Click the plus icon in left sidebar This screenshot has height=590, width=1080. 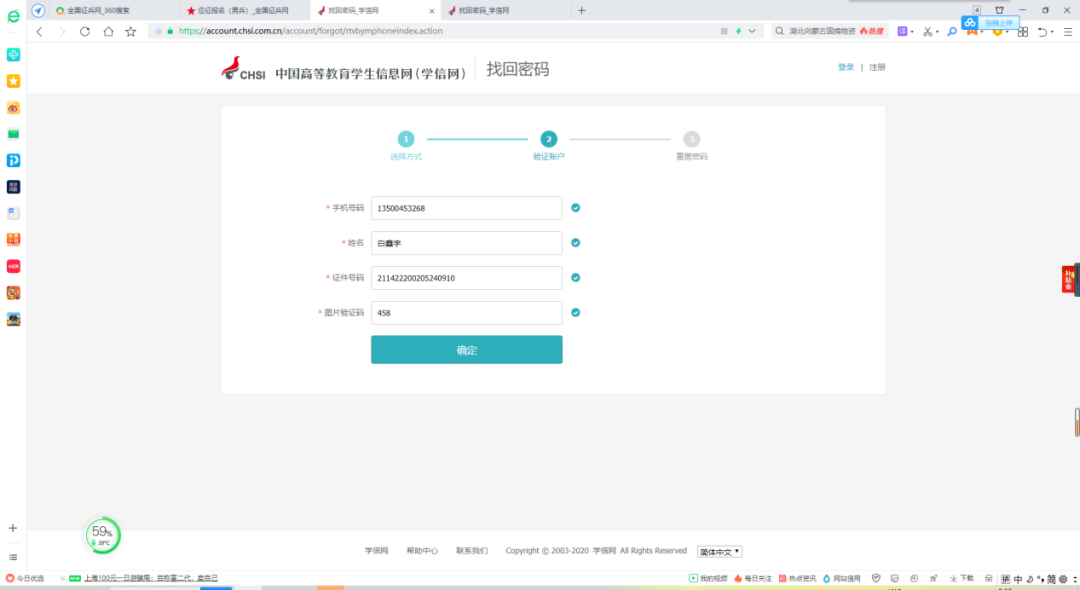(13, 528)
